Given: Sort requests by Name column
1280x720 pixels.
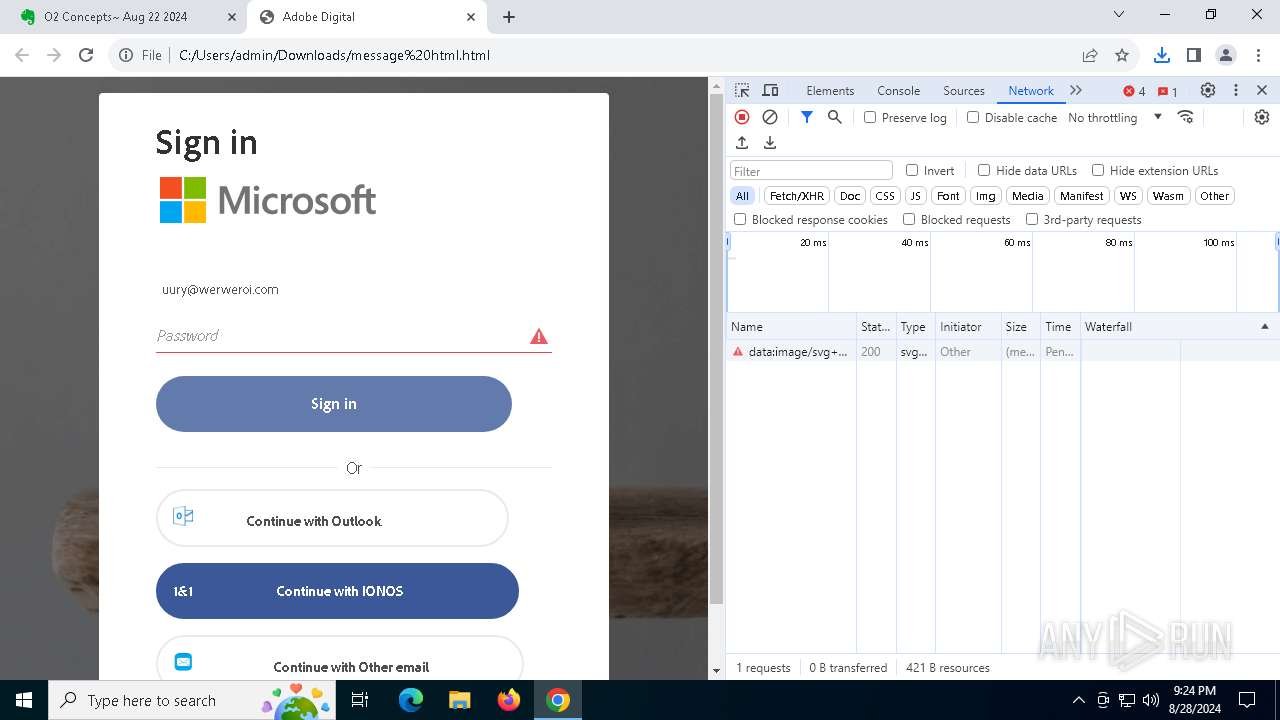Looking at the screenshot, I should [791, 327].
